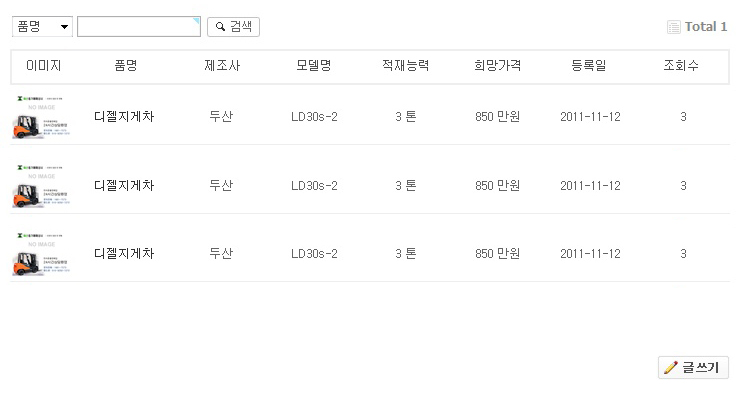Open second forklift thumbnail image
Screen dimensions: 743x400
click(x=43, y=186)
